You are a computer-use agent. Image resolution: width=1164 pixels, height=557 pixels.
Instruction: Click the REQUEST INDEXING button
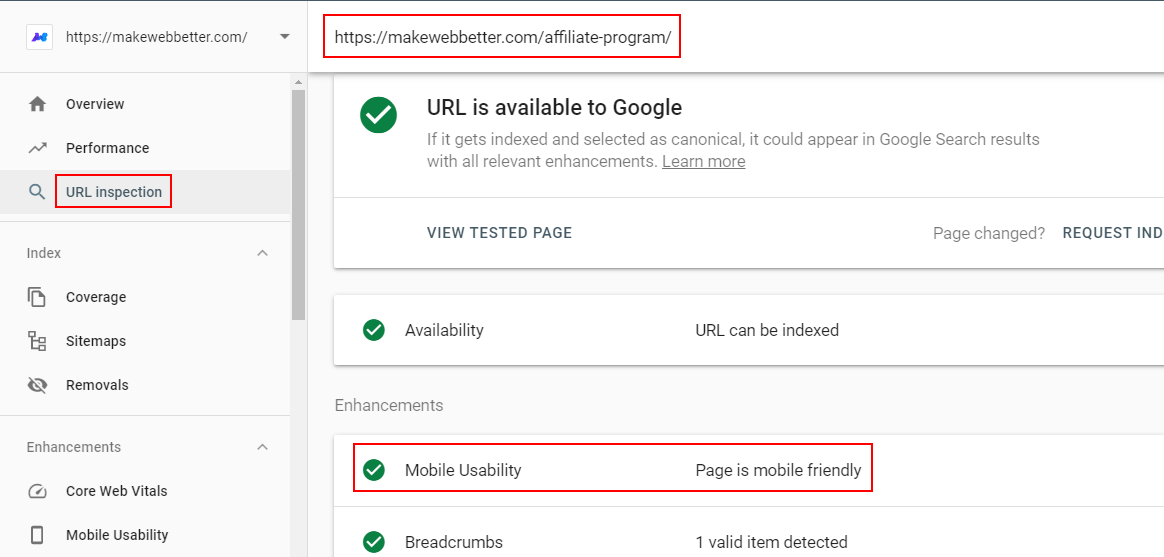click(1113, 232)
